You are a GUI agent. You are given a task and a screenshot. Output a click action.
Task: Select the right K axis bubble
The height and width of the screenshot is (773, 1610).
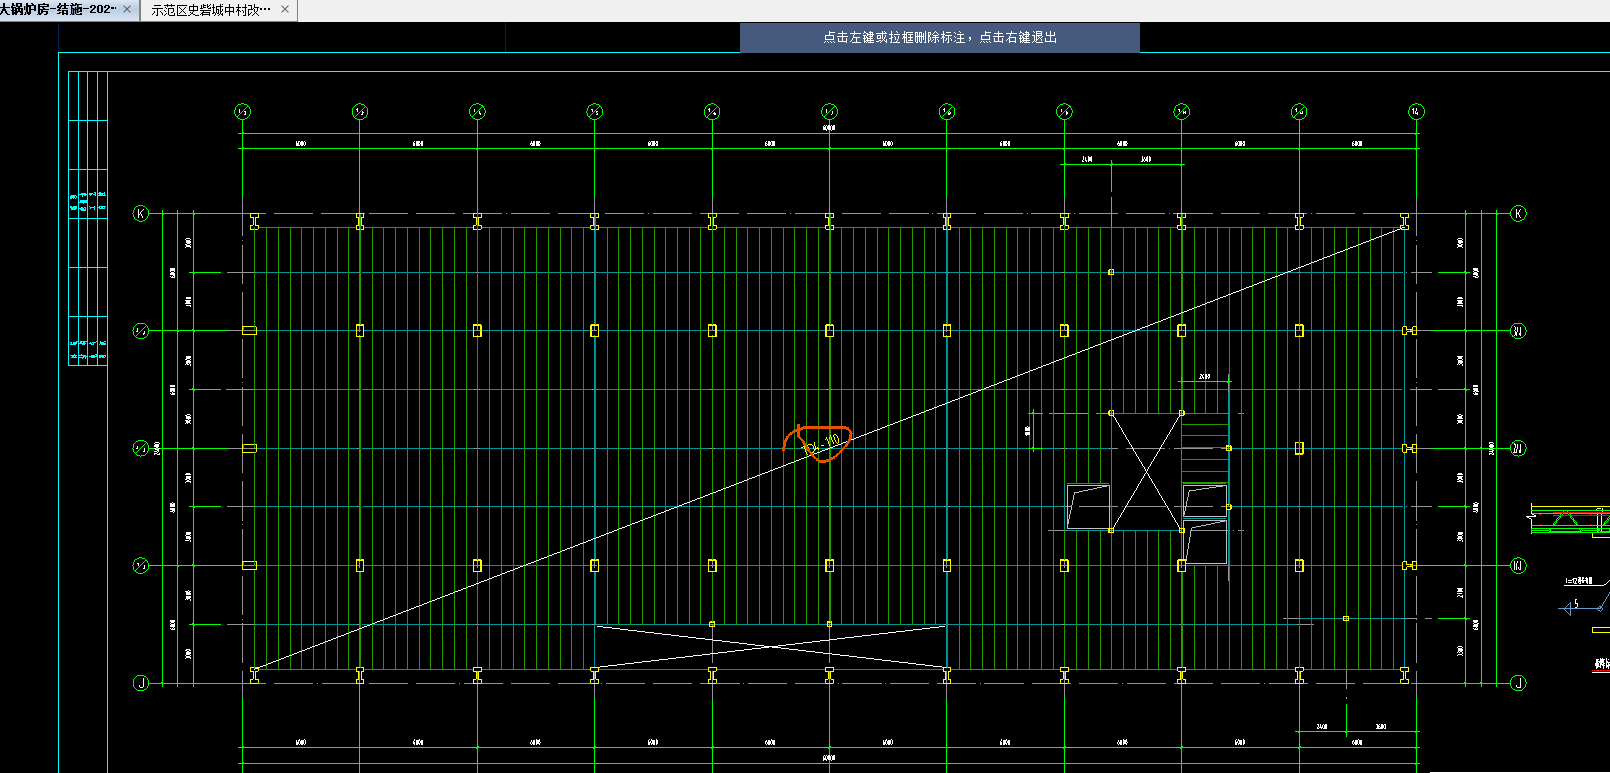(1518, 213)
